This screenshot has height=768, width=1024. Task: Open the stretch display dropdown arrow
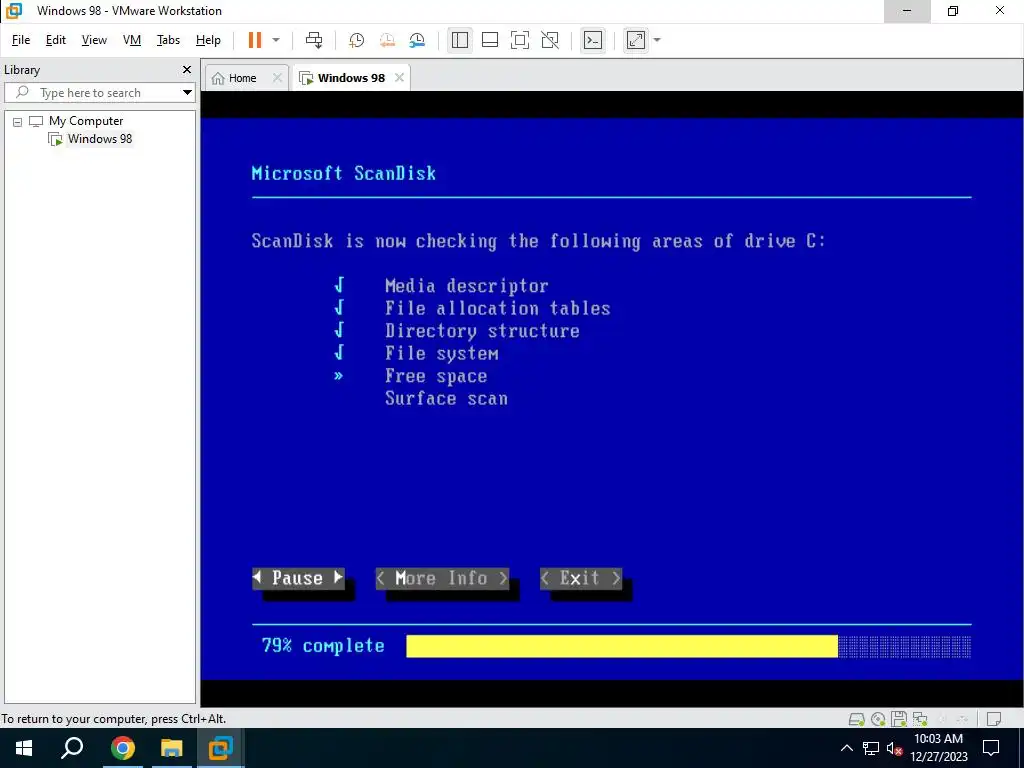657,40
